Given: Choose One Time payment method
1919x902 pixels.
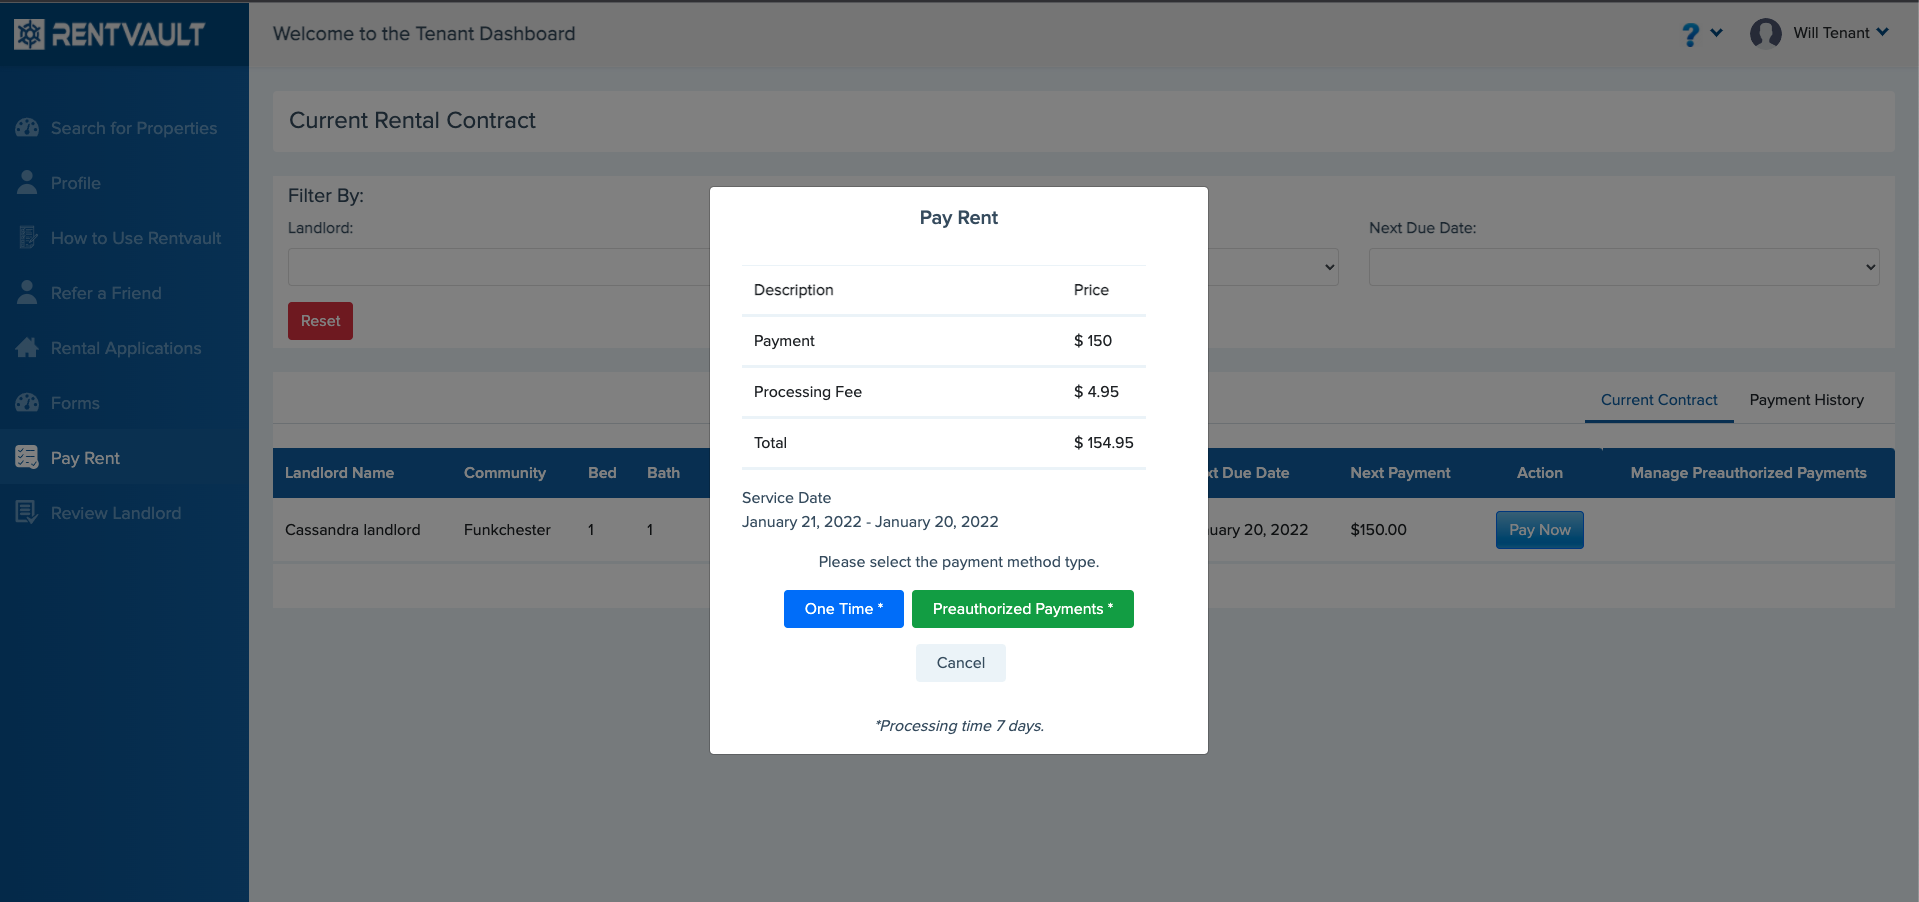Looking at the screenshot, I should click(843, 609).
